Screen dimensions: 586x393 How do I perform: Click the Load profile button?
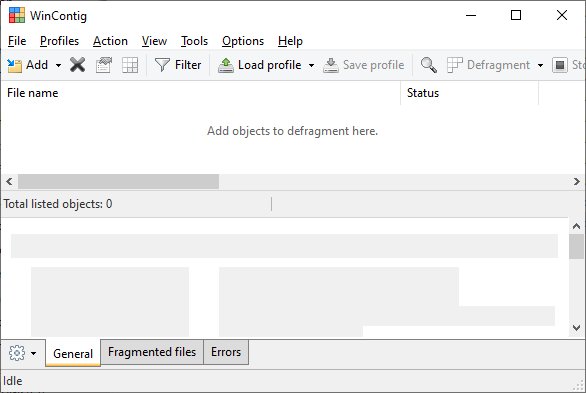click(x=261, y=65)
